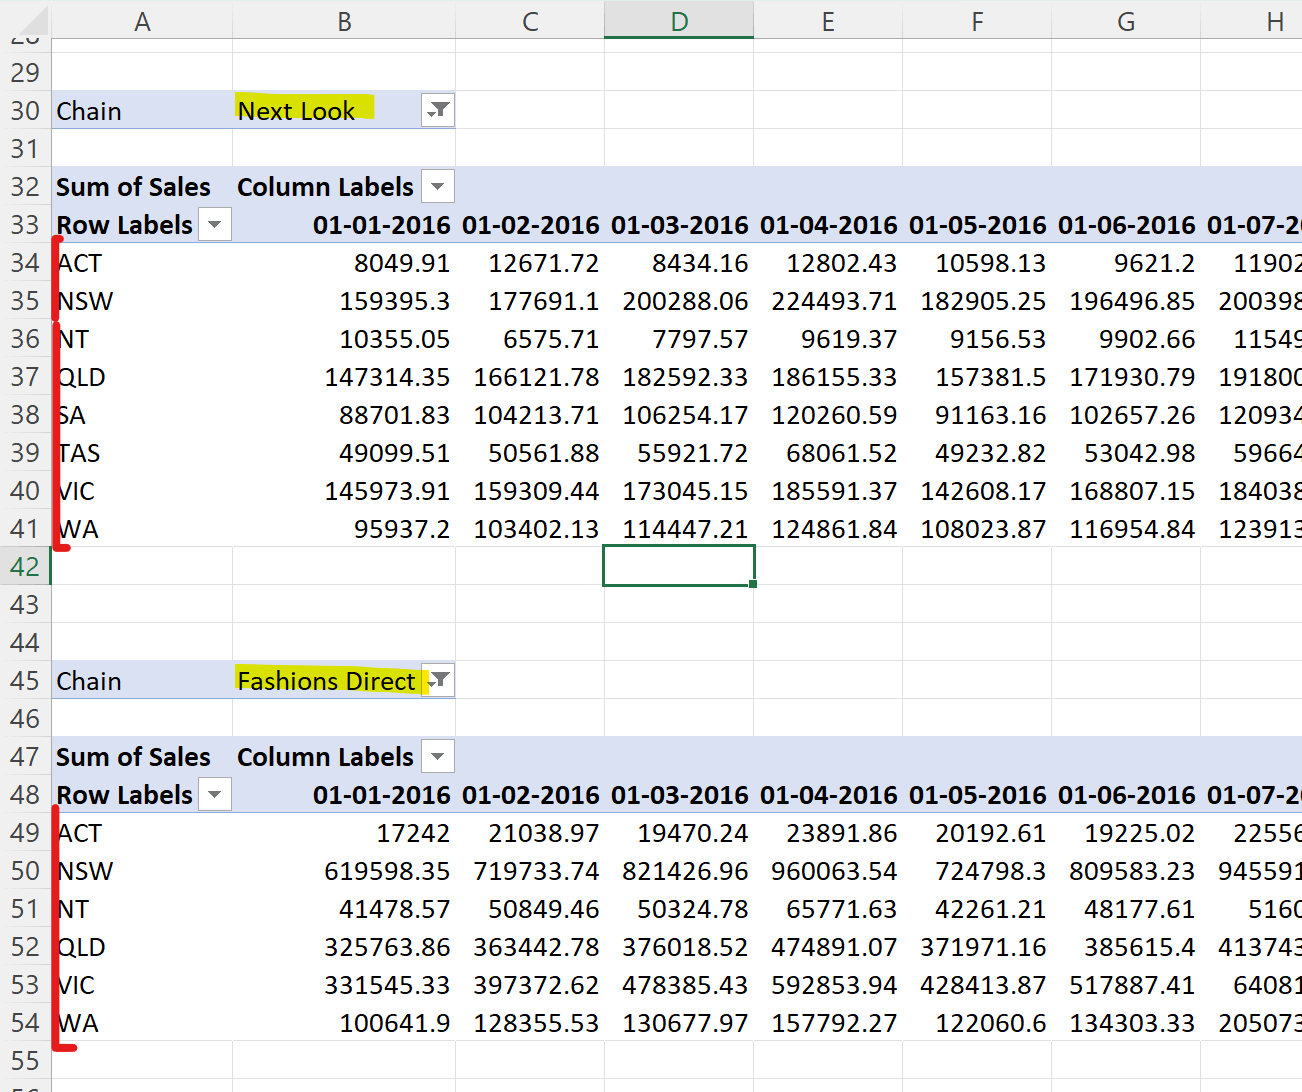This screenshot has width=1302, height=1092.
Task: Select row 55 header
Action: pyautogui.click(x=25, y=1060)
